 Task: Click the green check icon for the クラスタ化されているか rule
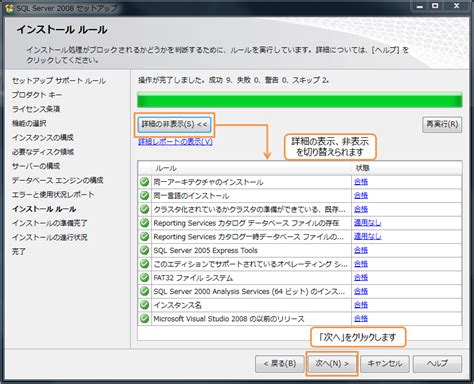pos(144,209)
